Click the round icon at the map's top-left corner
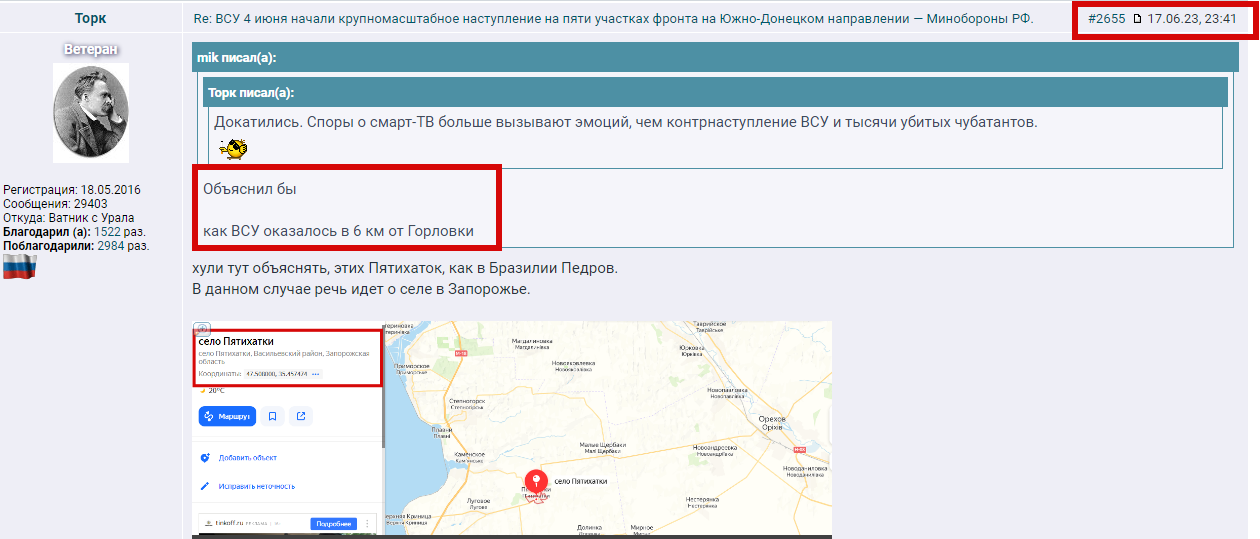 (x=202, y=328)
